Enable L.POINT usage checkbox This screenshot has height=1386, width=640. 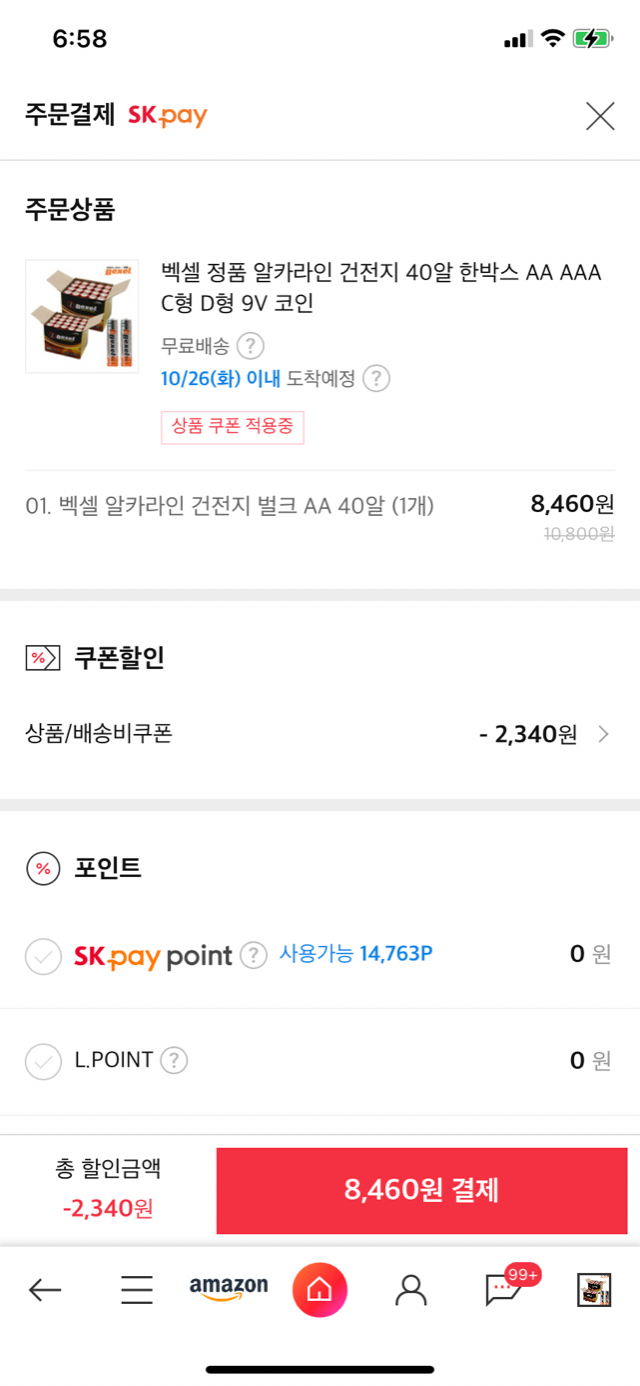click(x=43, y=1061)
